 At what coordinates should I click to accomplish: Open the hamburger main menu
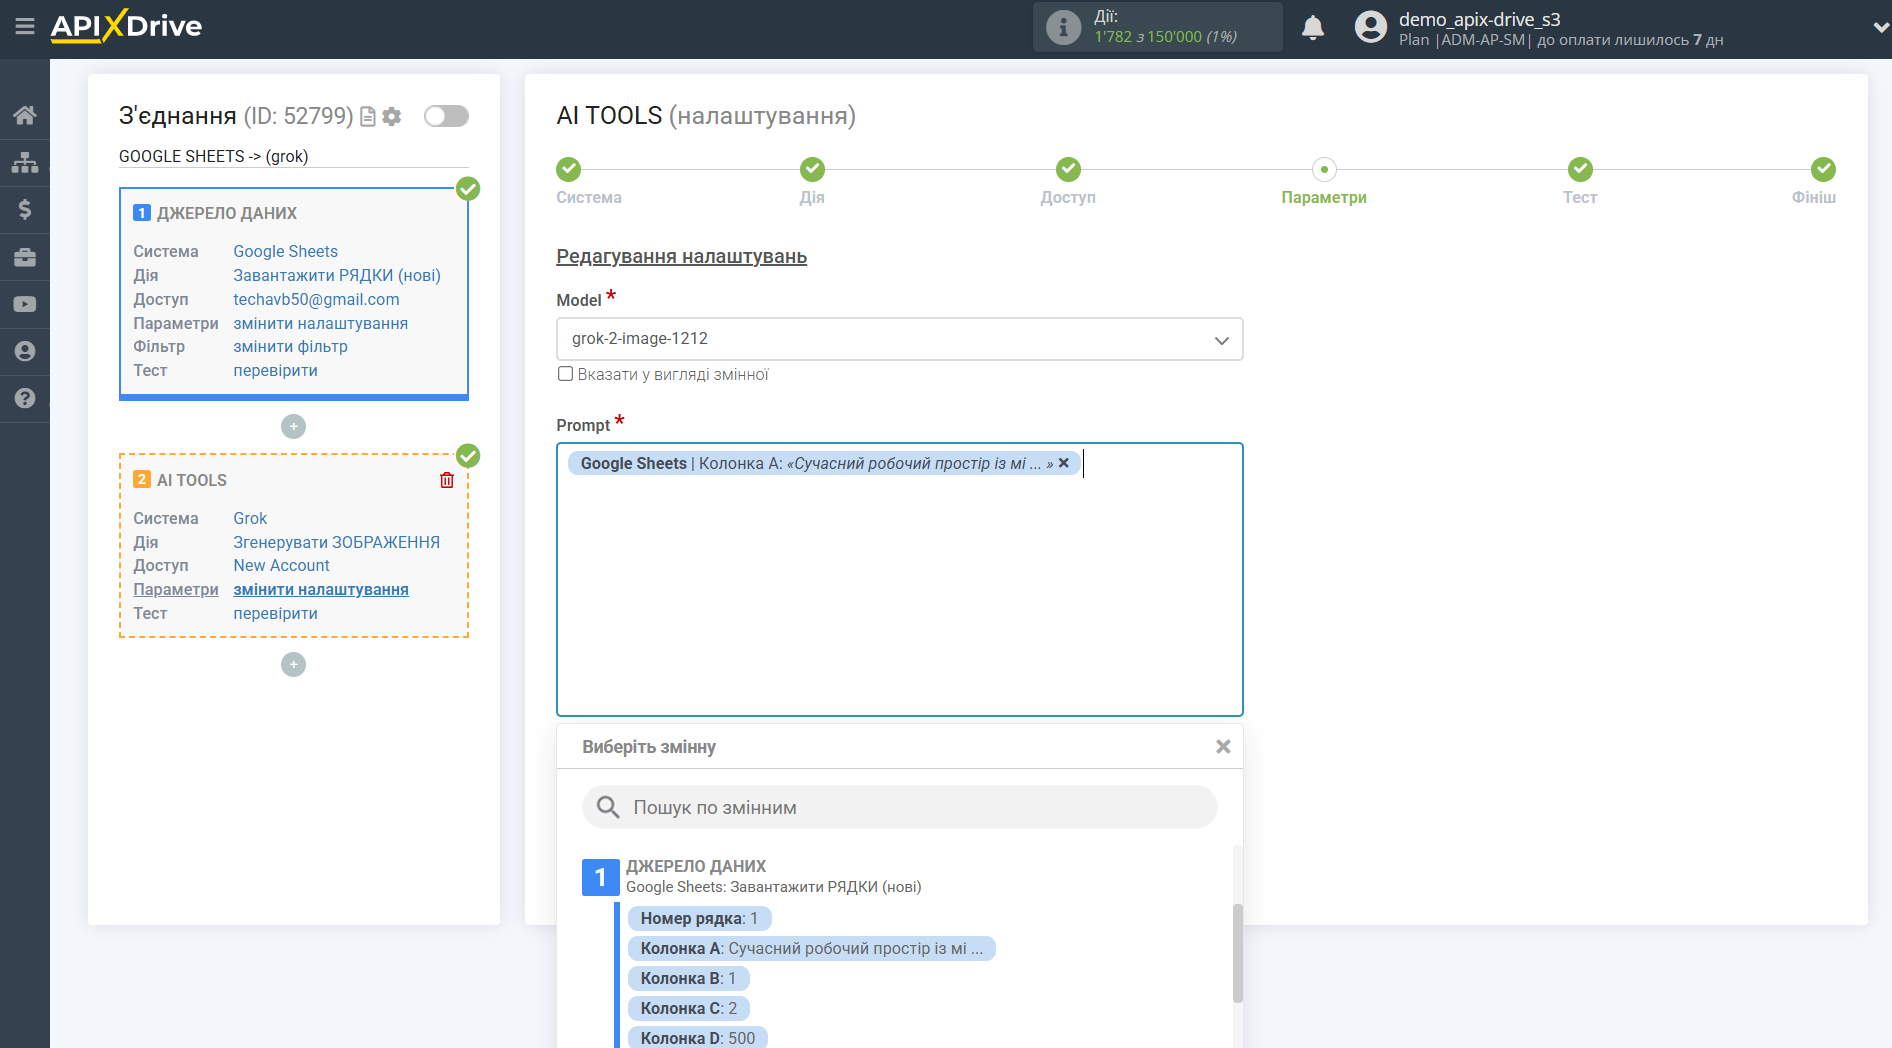tap(25, 27)
